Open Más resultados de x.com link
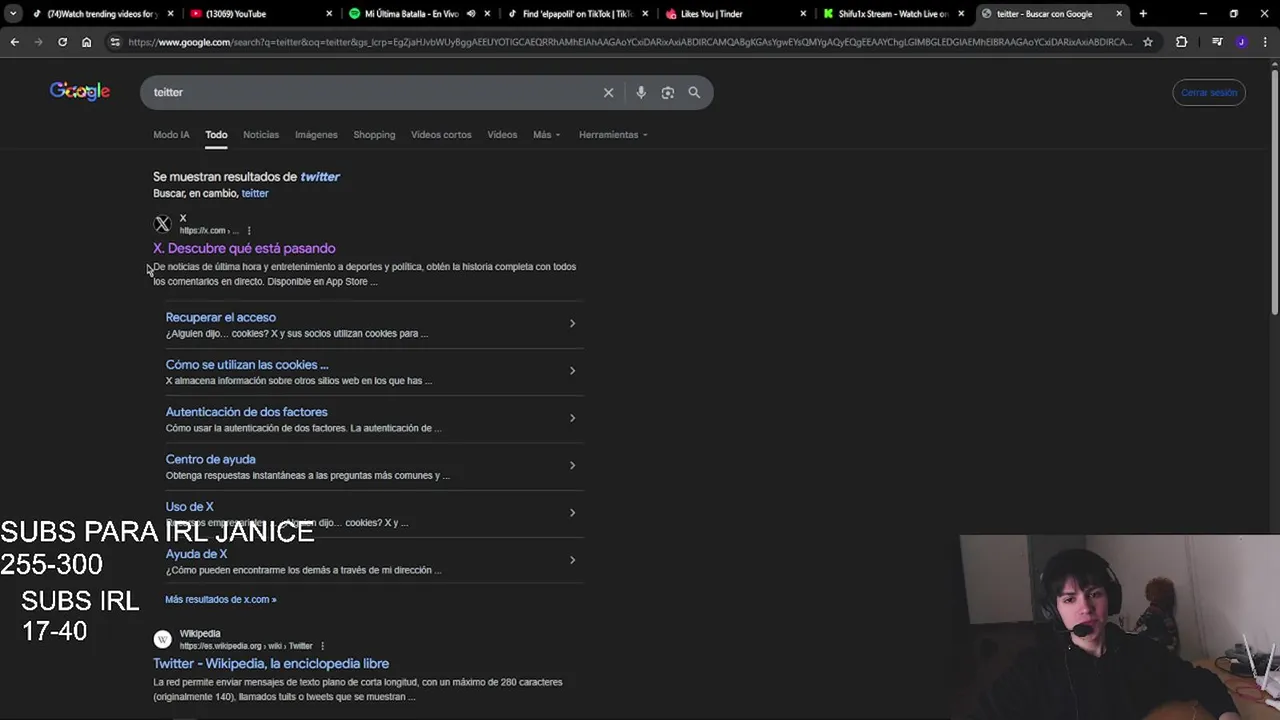 click(221, 599)
